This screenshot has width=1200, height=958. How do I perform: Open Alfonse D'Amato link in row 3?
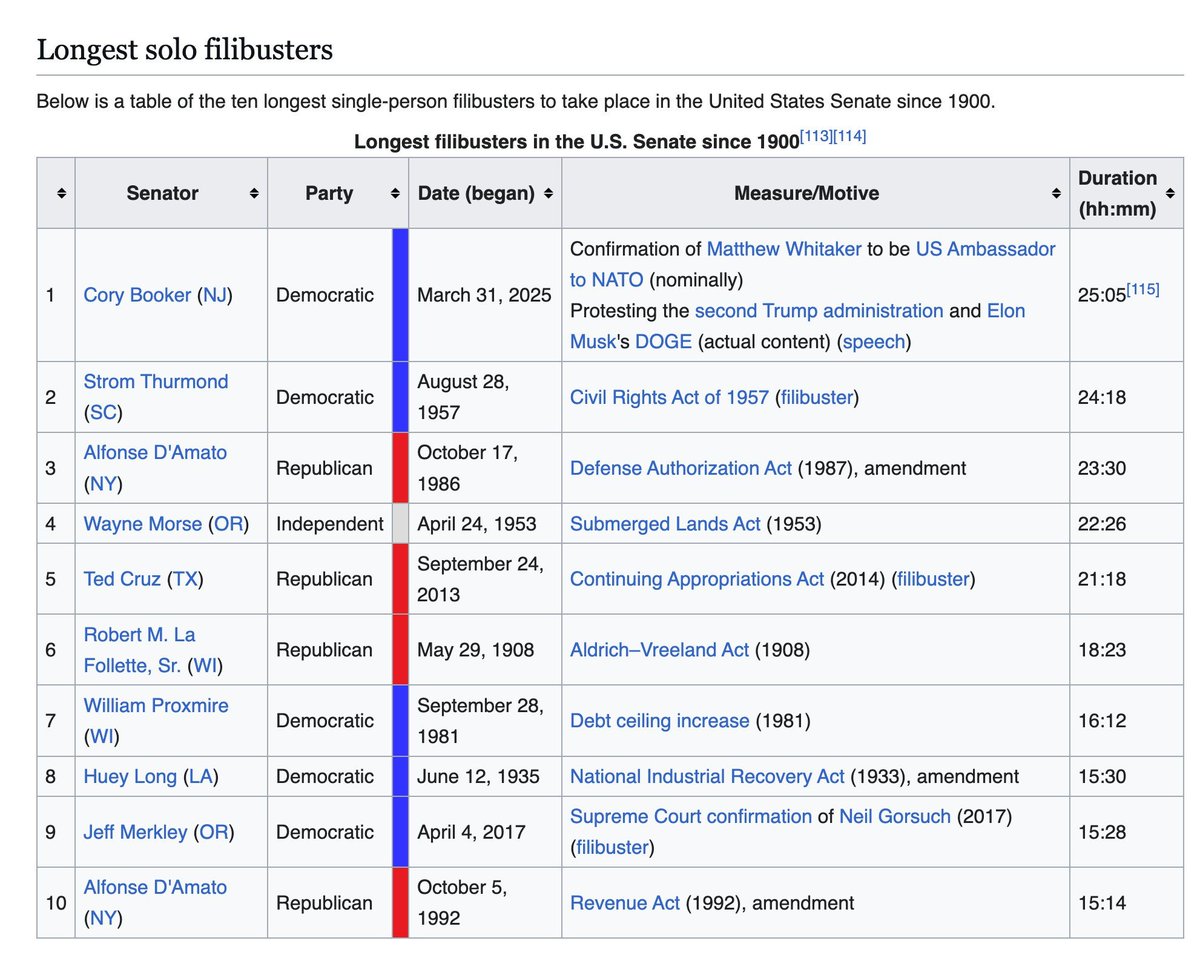(x=155, y=453)
